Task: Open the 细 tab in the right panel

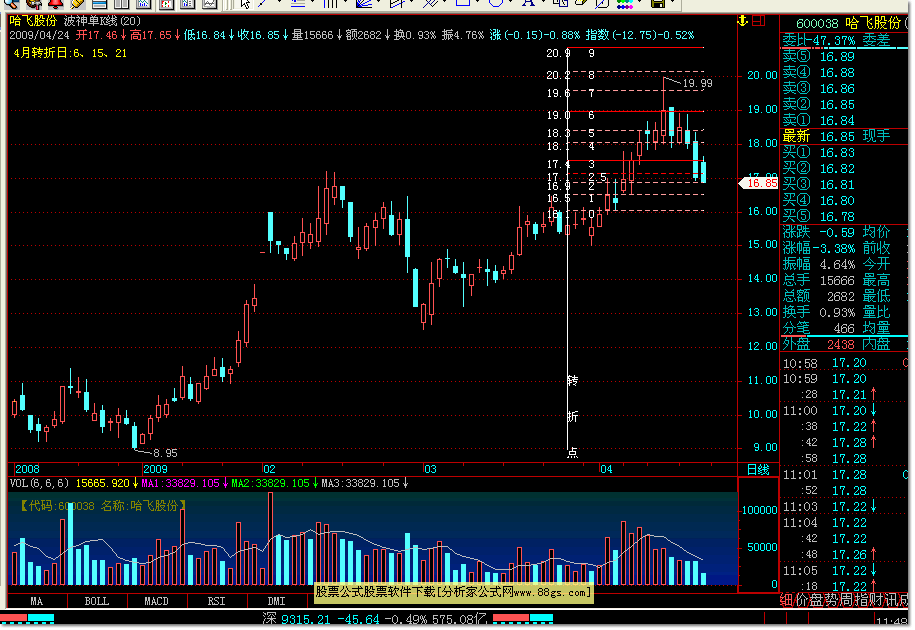Action: pyautogui.click(x=787, y=600)
